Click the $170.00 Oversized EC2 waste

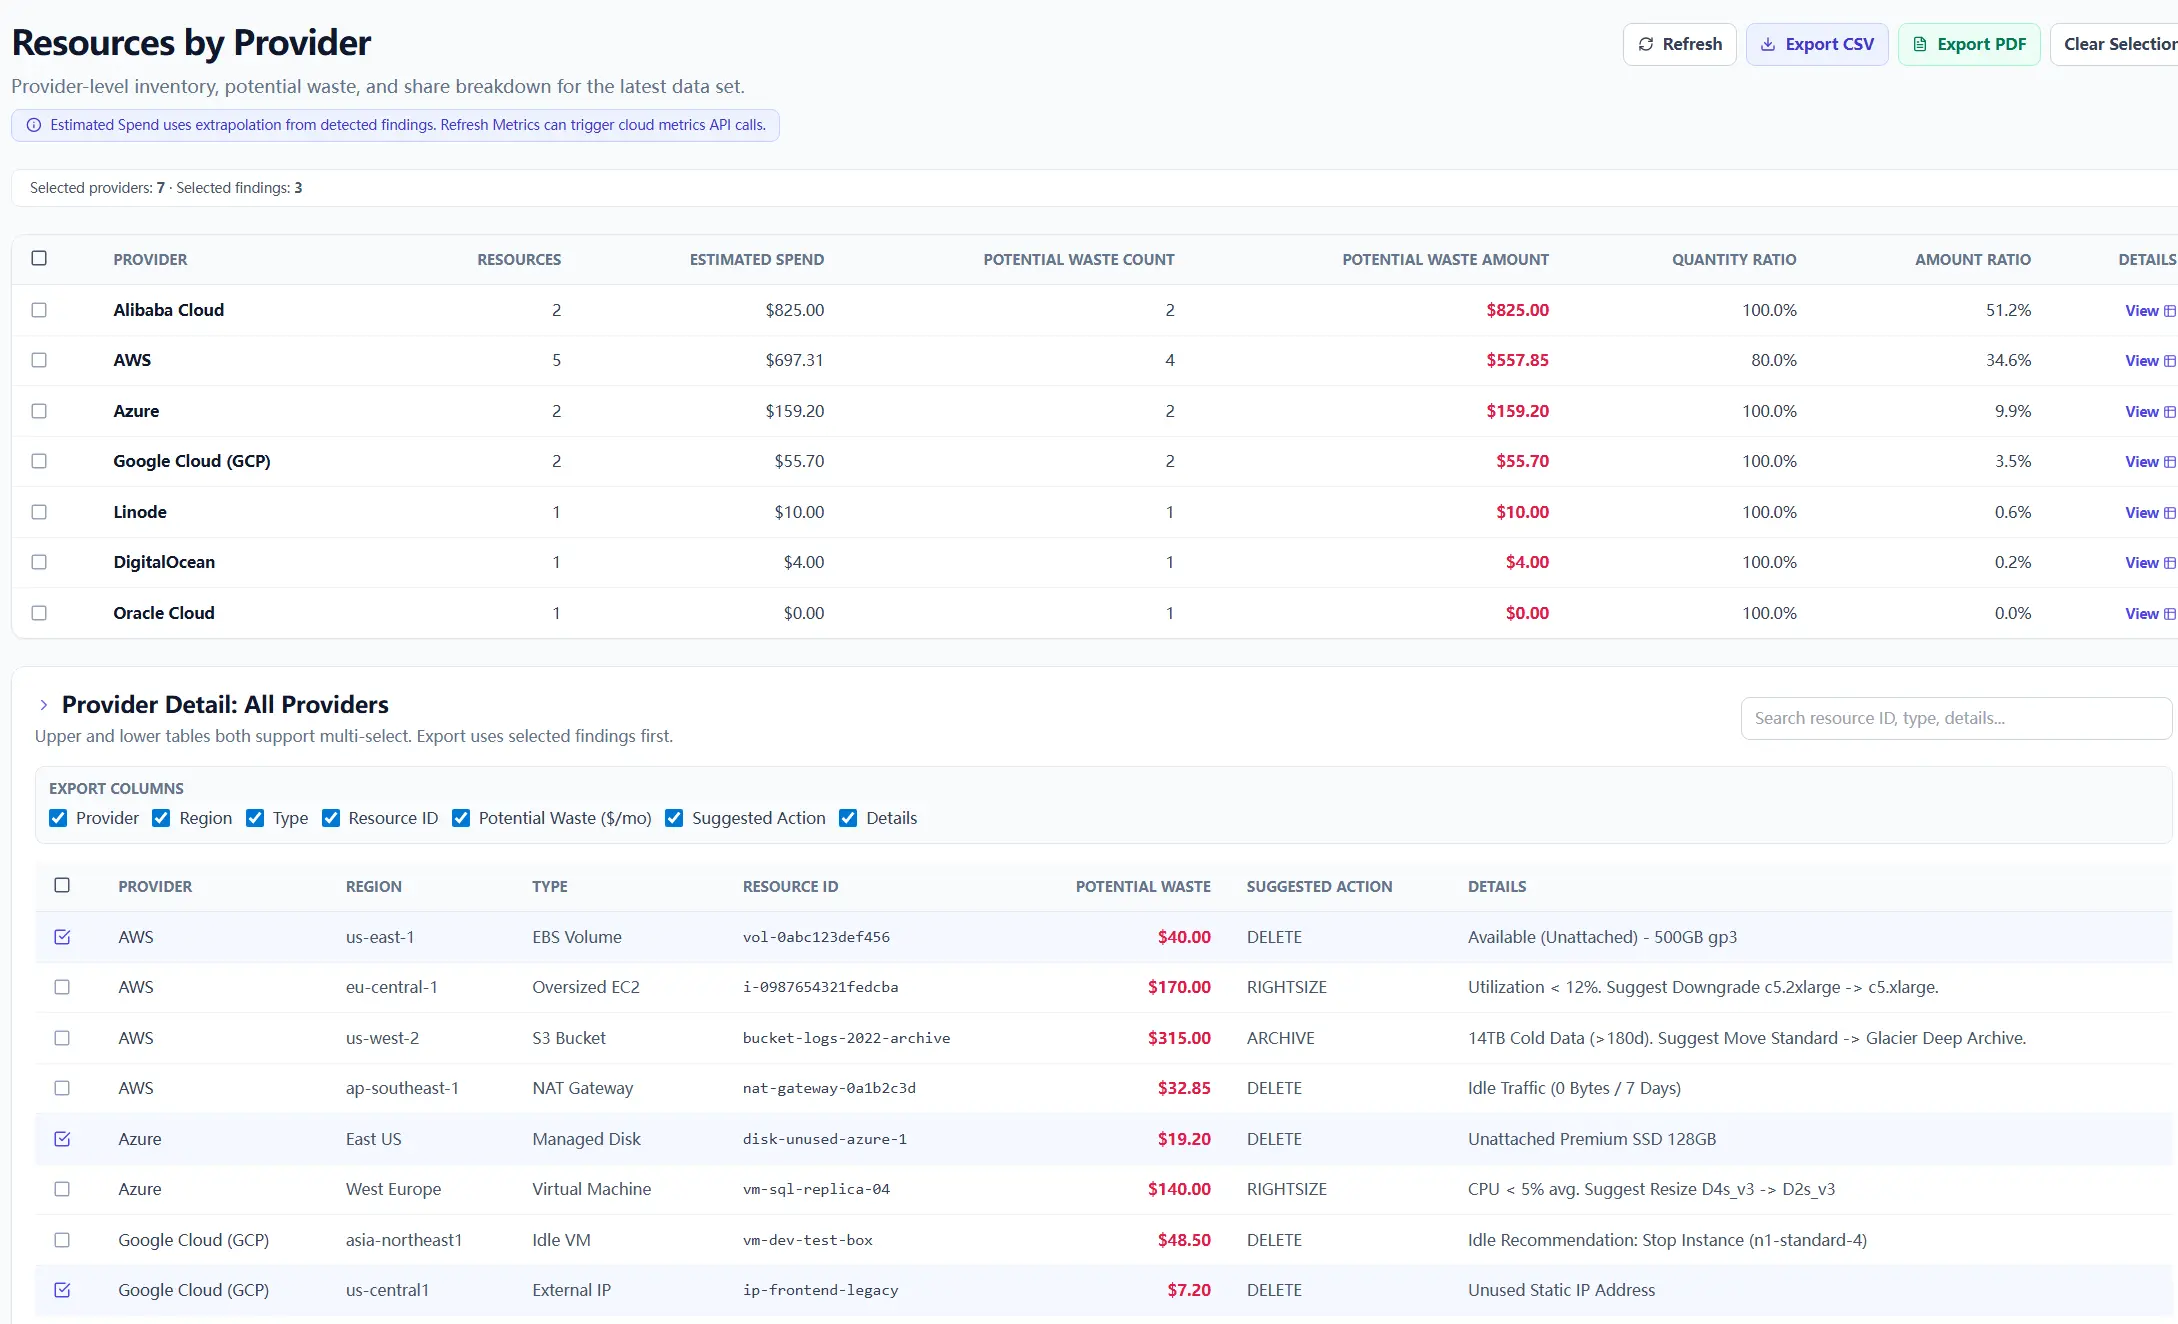(x=1179, y=987)
